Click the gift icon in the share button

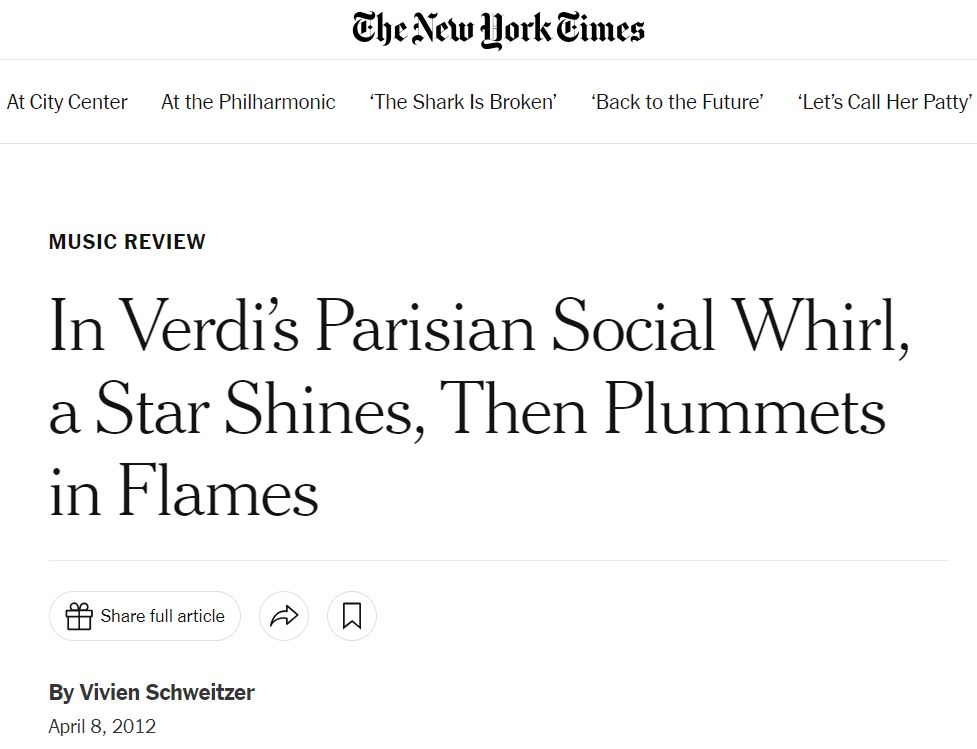pyautogui.click(x=79, y=616)
